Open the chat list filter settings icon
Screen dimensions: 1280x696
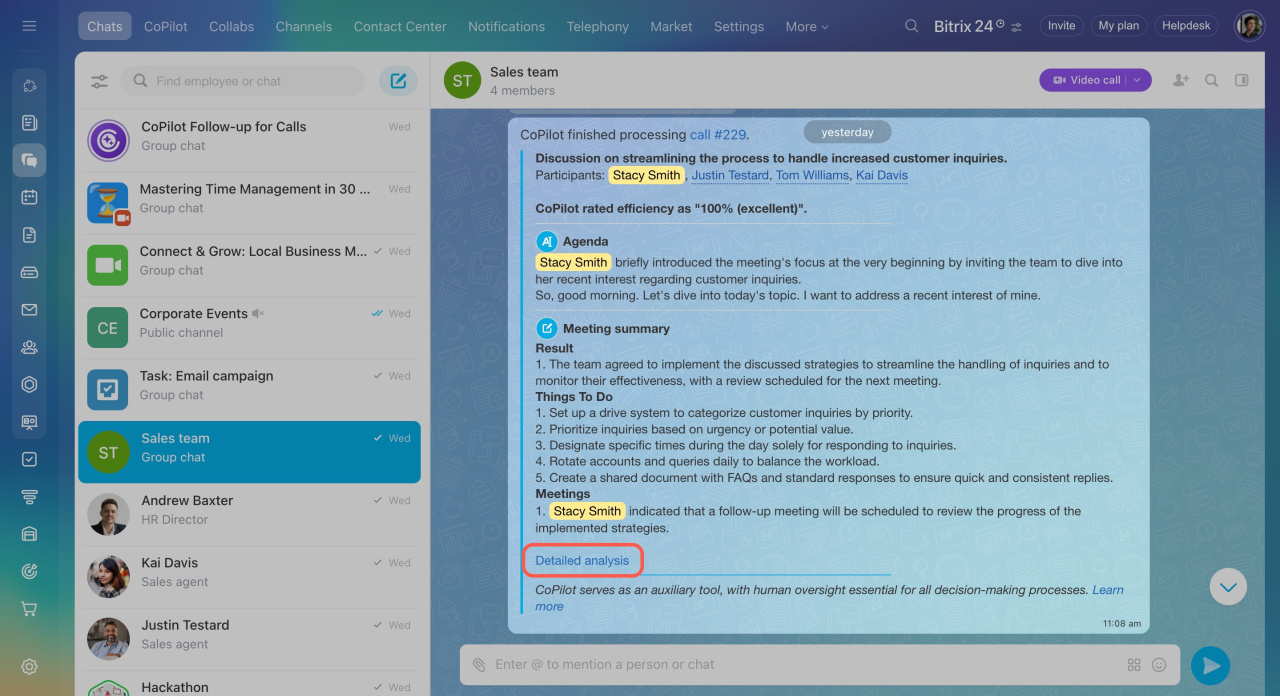pos(99,81)
